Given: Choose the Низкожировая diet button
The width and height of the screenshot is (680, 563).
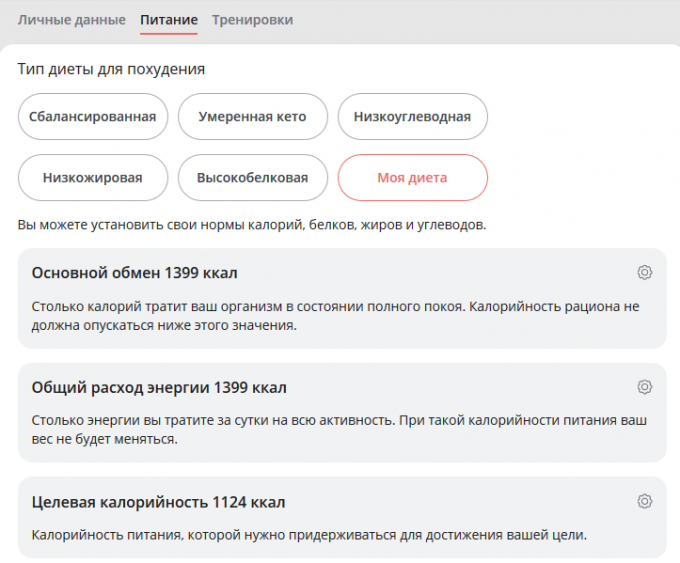Looking at the screenshot, I should tap(92, 178).
